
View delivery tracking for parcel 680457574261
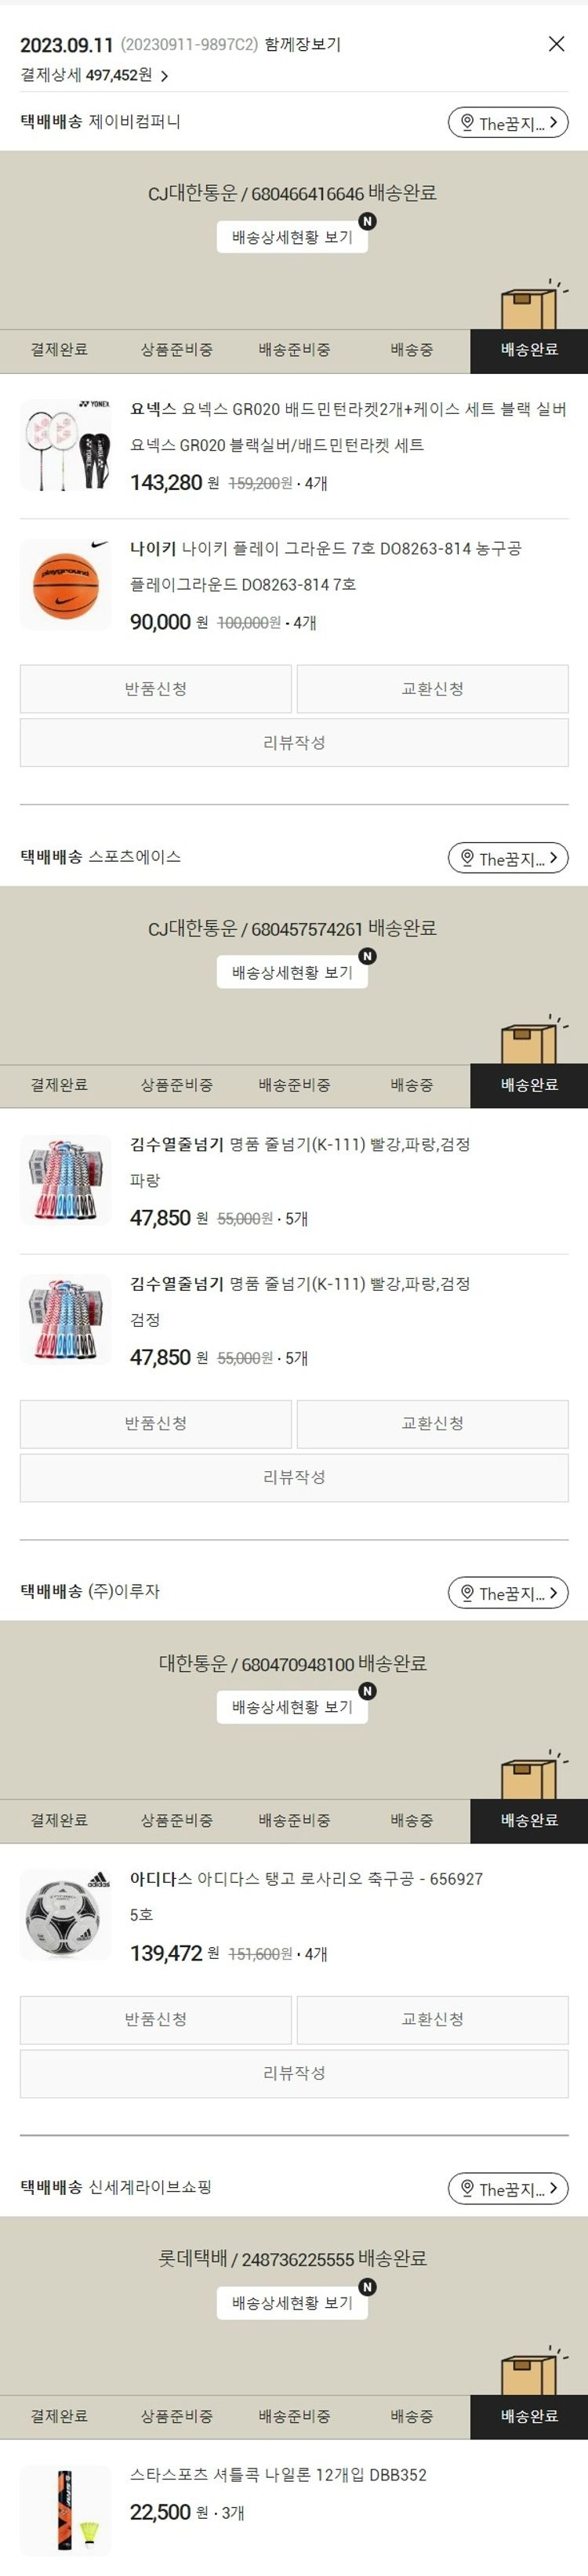coord(292,972)
